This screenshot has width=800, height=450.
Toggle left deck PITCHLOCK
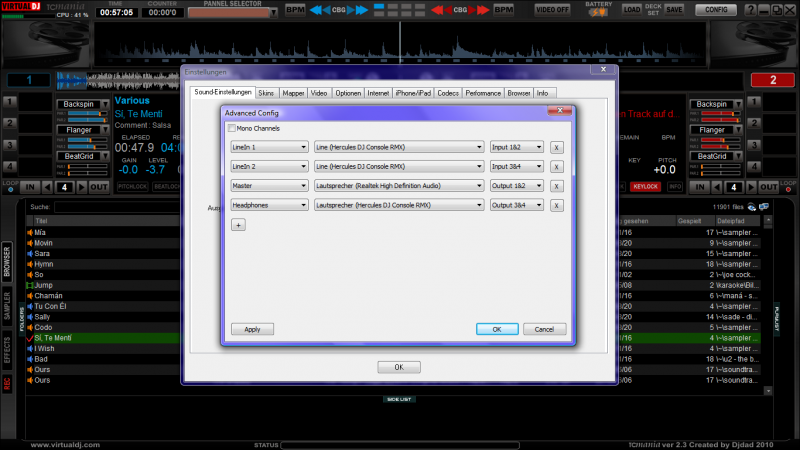point(132,187)
